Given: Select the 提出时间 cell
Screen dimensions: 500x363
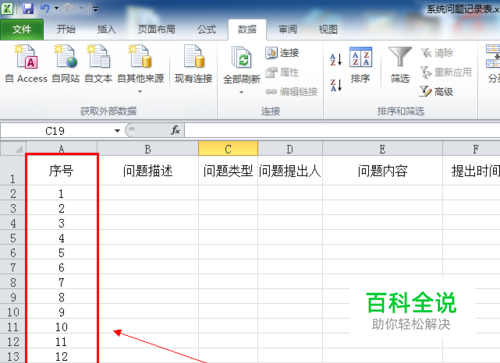Looking at the screenshot, I should (471, 171).
